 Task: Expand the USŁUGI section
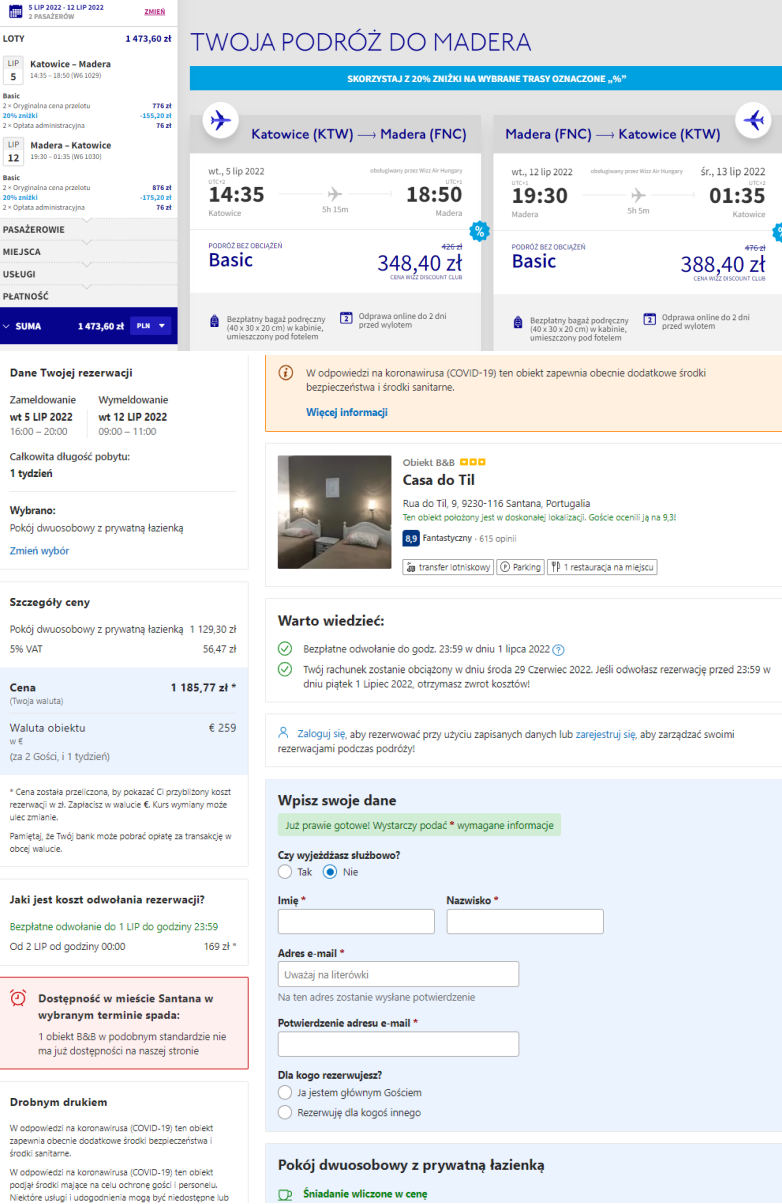click(x=89, y=274)
